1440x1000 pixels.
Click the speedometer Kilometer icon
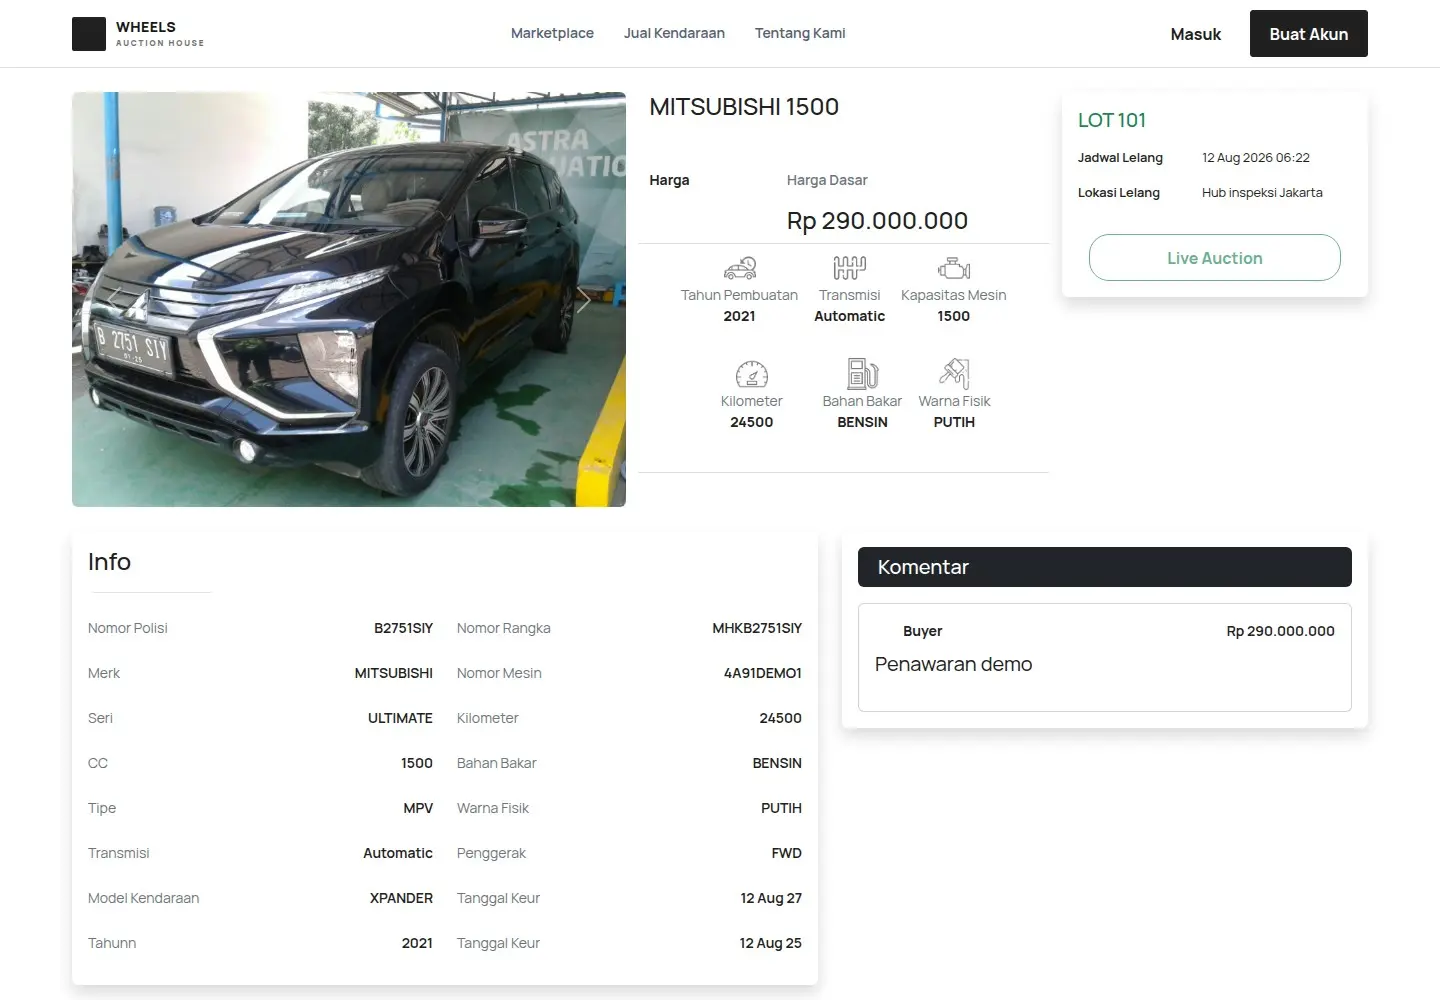coord(752,374)
